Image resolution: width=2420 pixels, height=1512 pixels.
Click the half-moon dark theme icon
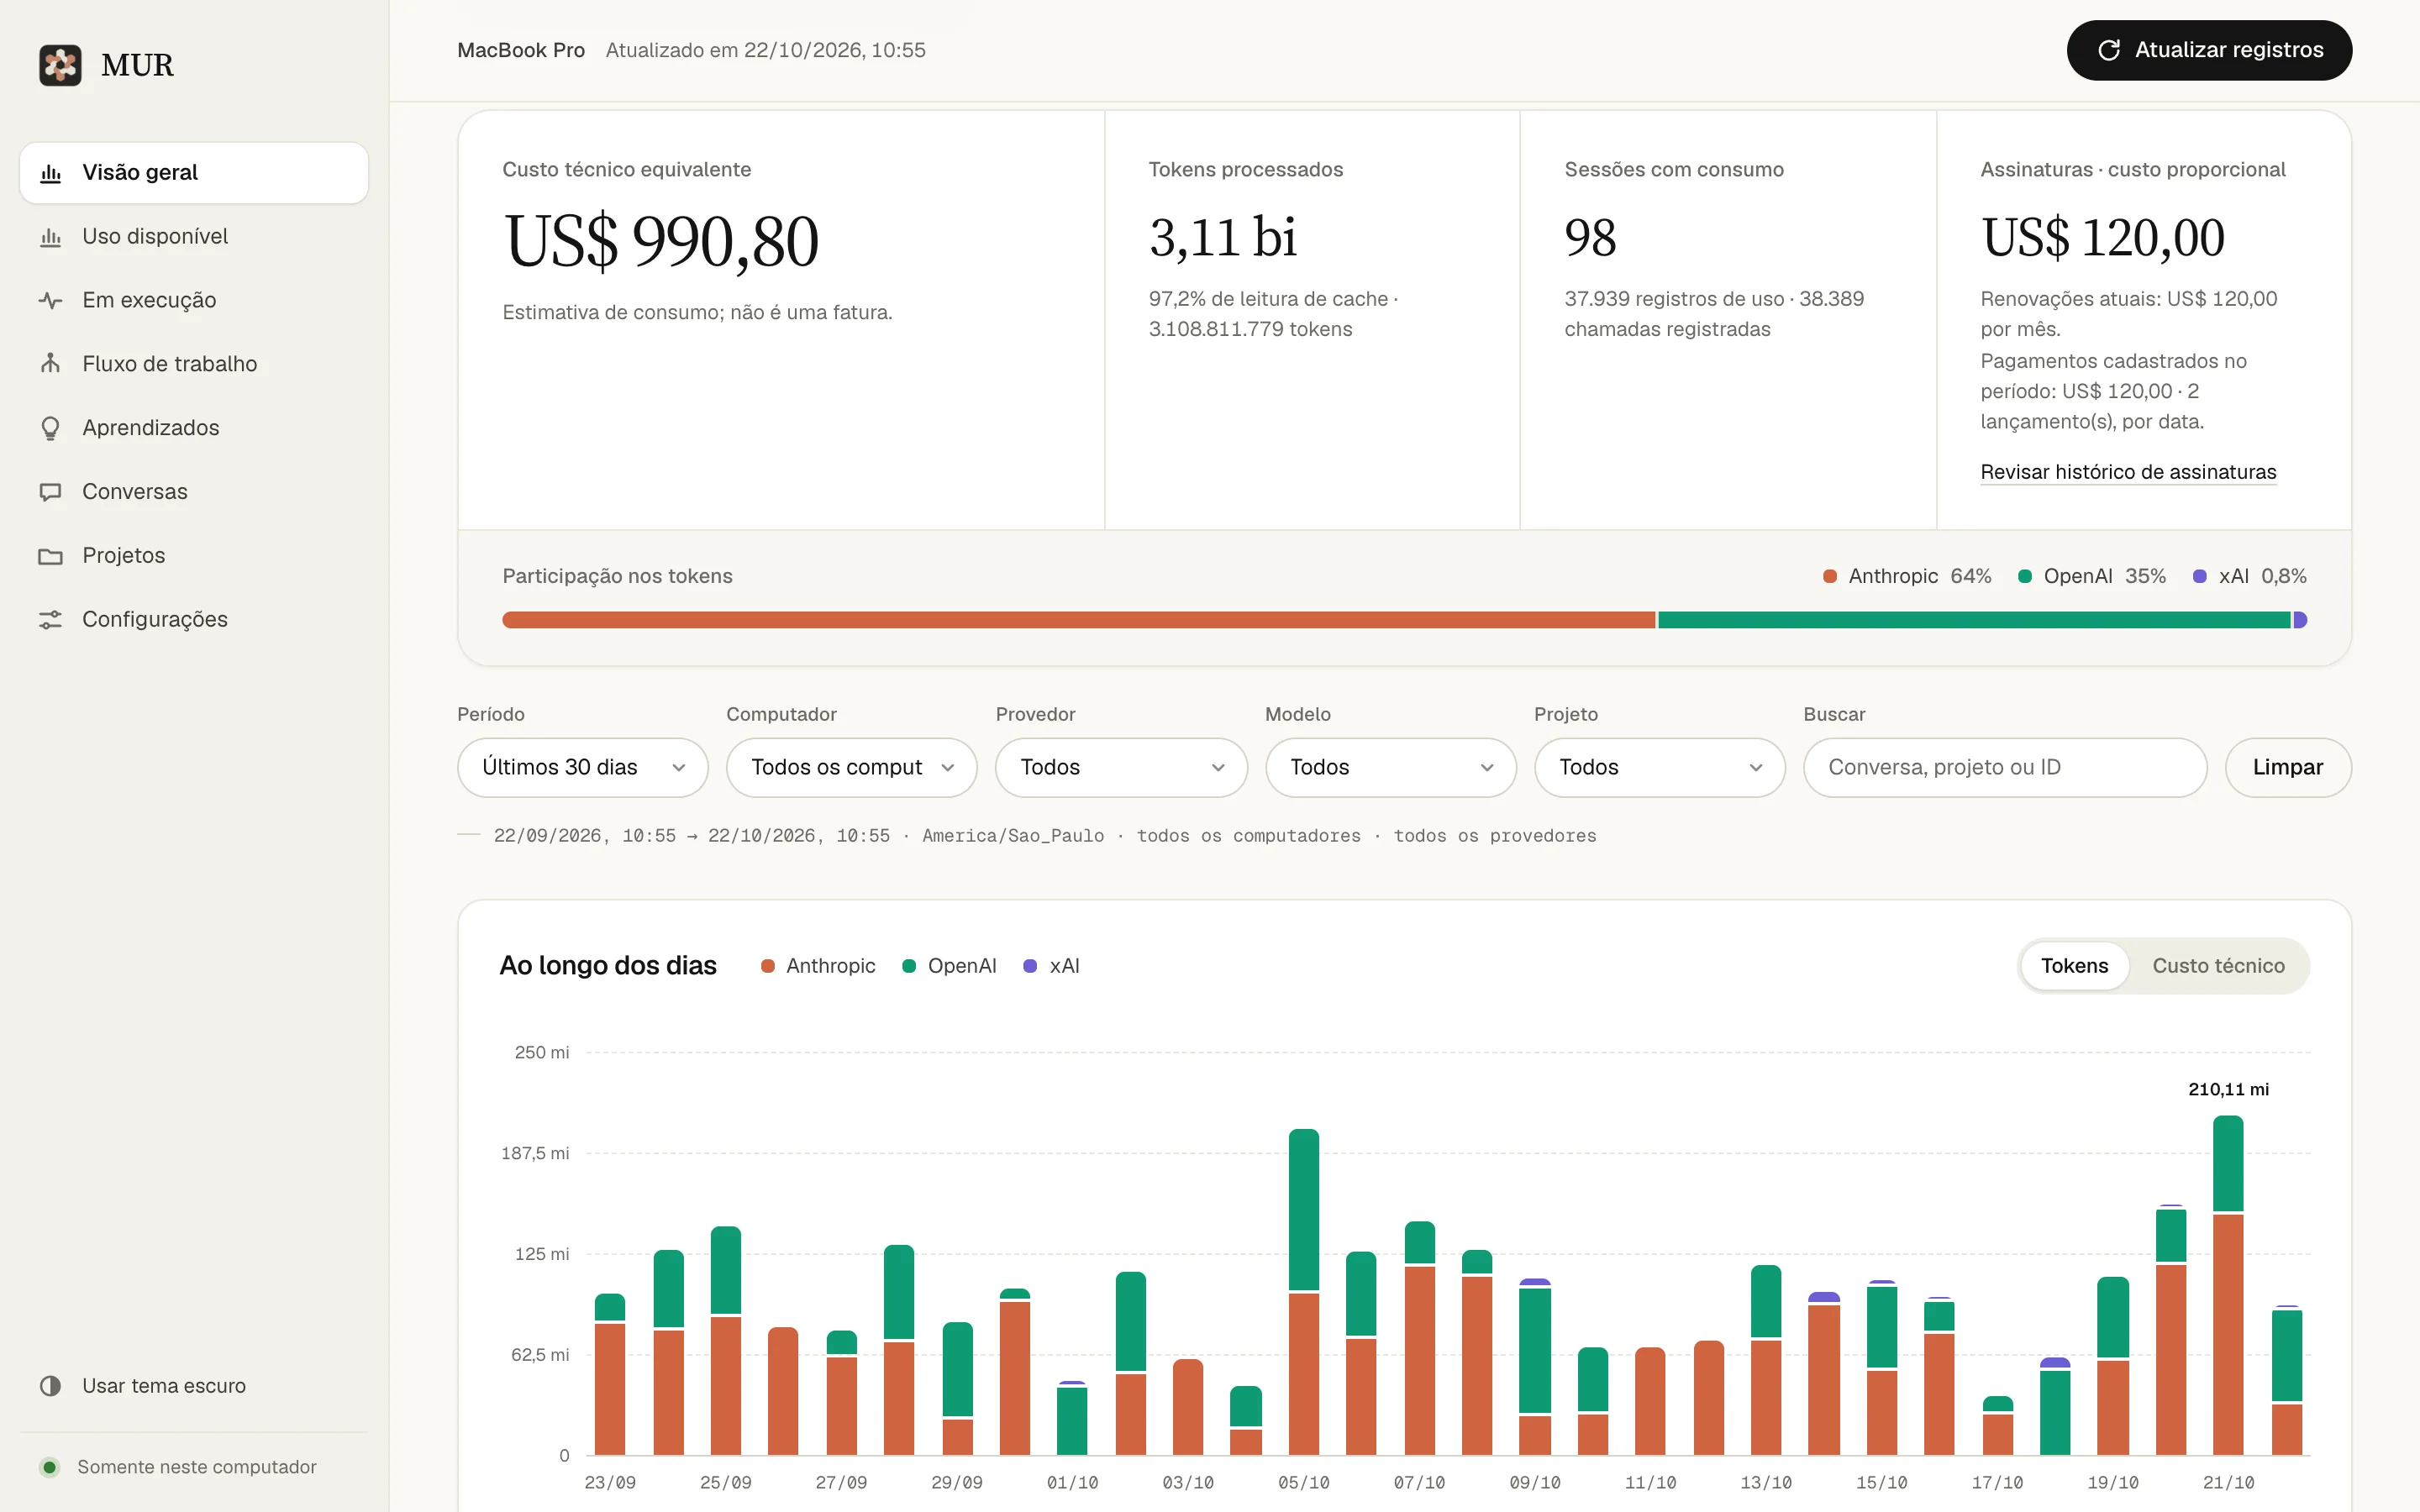[x=50, y=1386]
